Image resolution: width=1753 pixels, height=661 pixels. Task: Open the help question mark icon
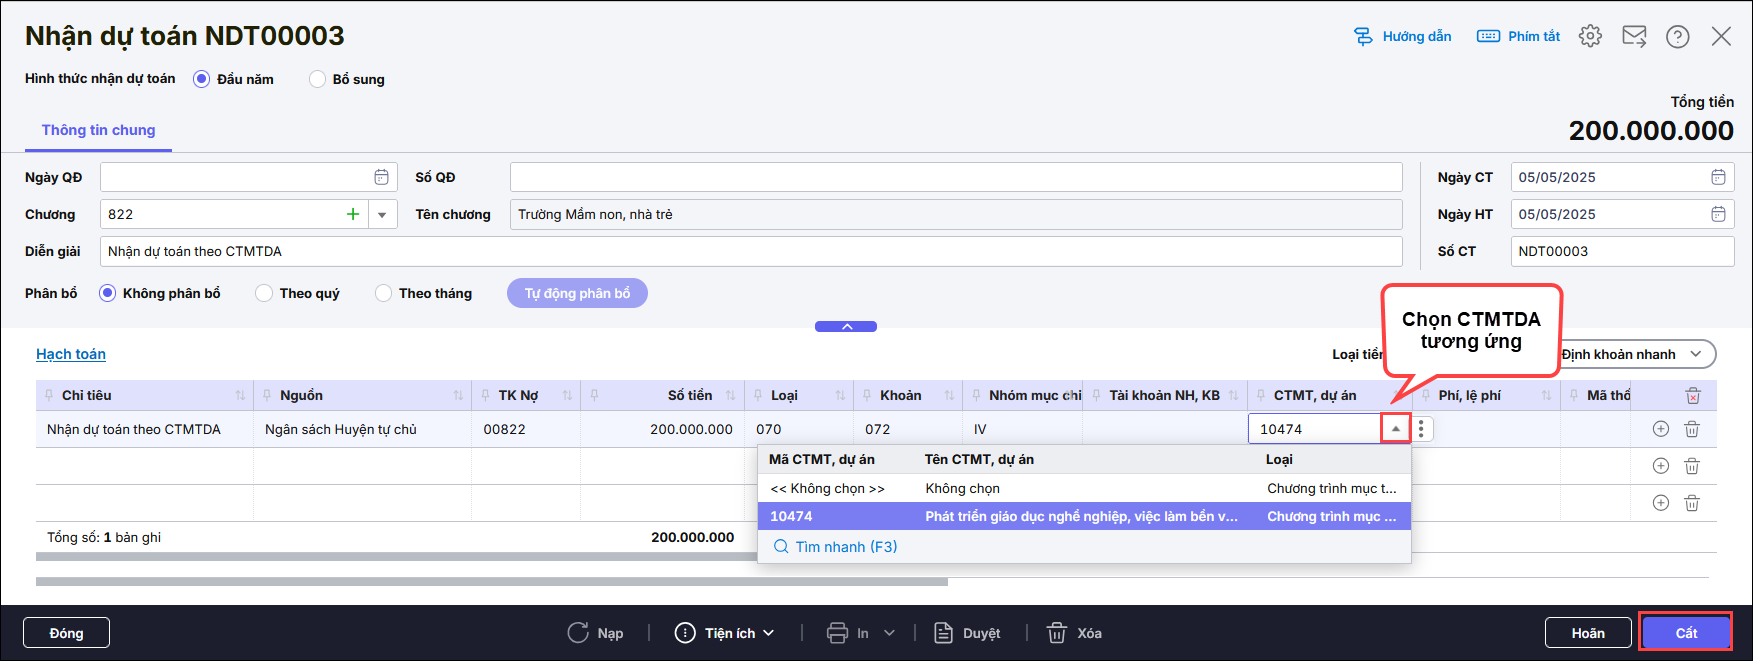[x=1677, y=36]
